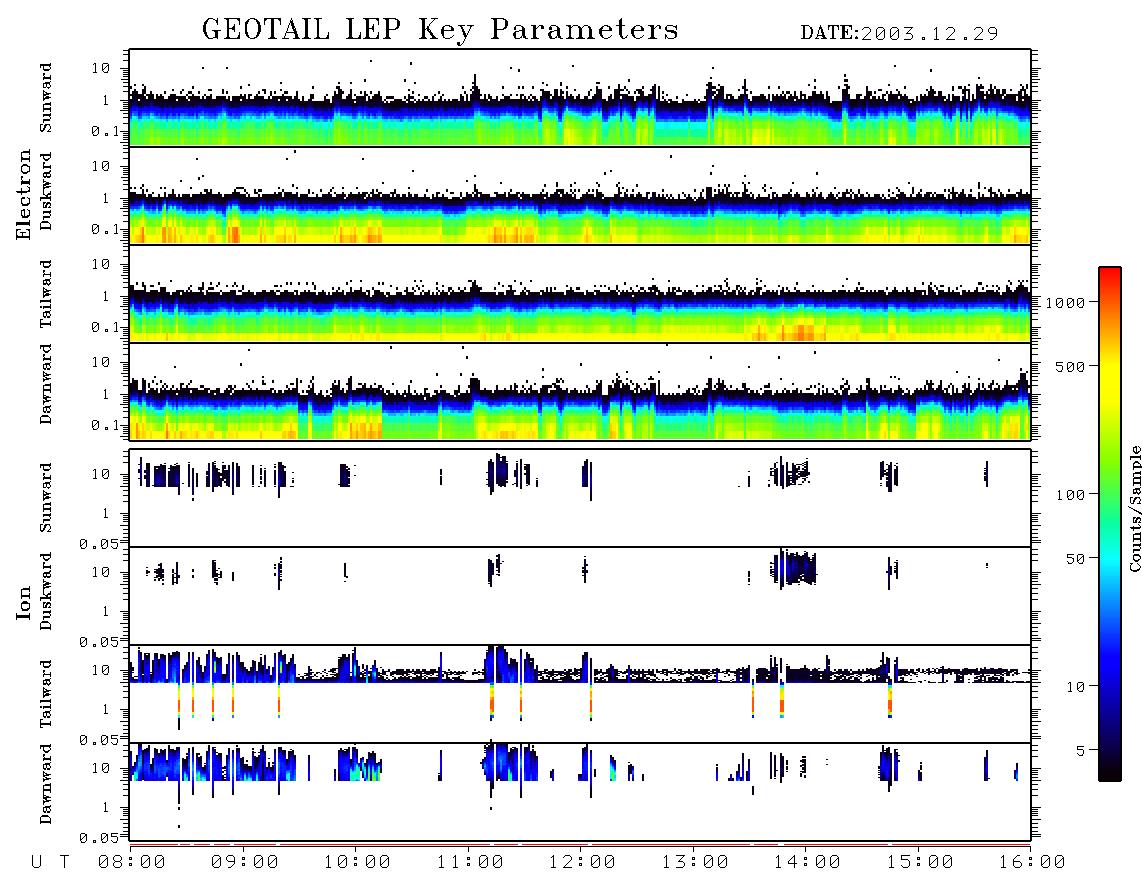Click the Electron "Sunward" panel label

point(46,97)
